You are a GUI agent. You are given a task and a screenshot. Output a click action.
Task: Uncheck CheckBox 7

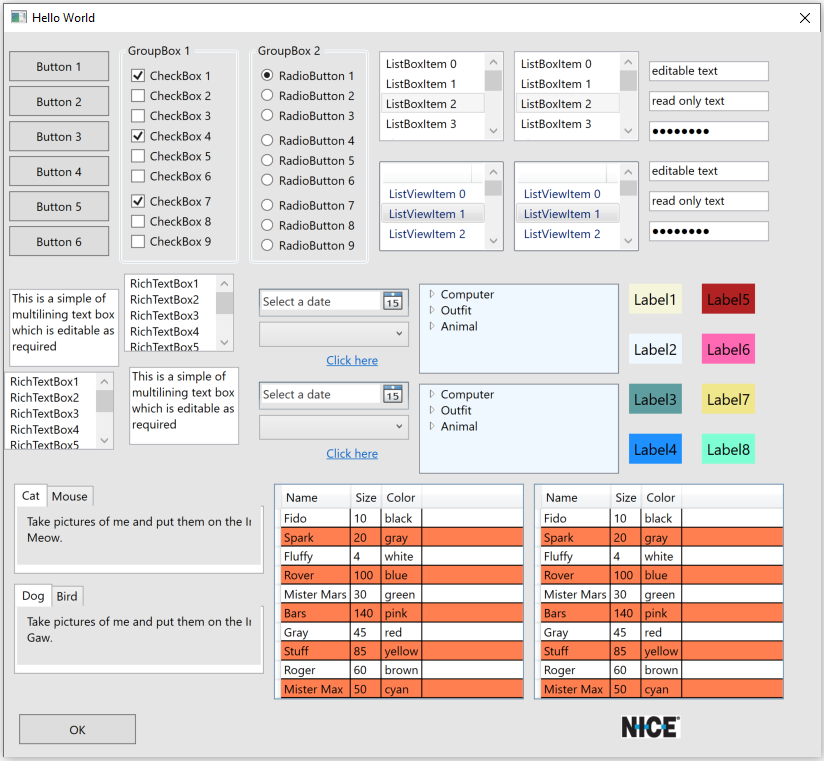click(x=138, y=202)
